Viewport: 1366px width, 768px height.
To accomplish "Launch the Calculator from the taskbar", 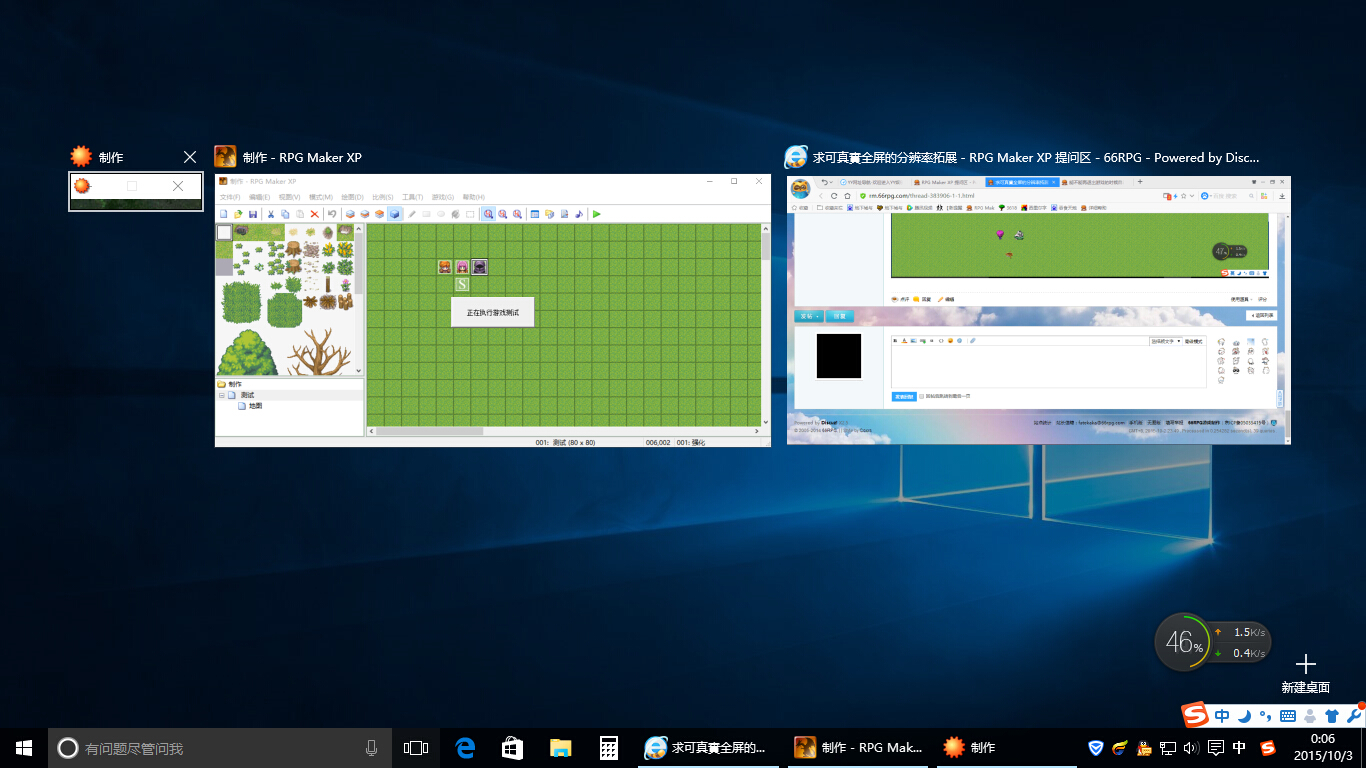I will [x=608, y=747].
